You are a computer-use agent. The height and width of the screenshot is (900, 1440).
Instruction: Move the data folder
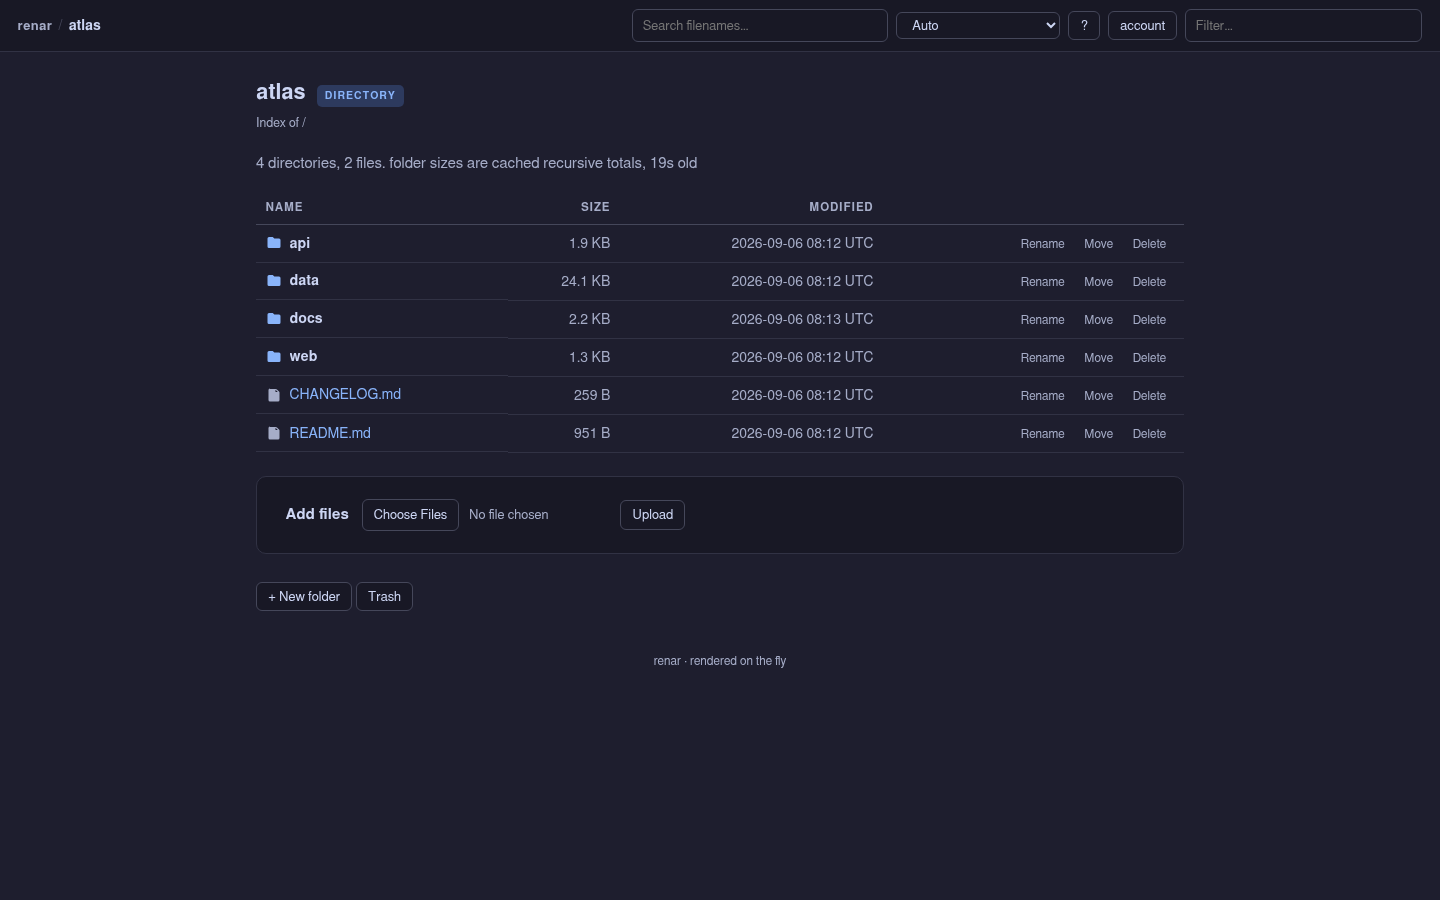[1098, 282]
